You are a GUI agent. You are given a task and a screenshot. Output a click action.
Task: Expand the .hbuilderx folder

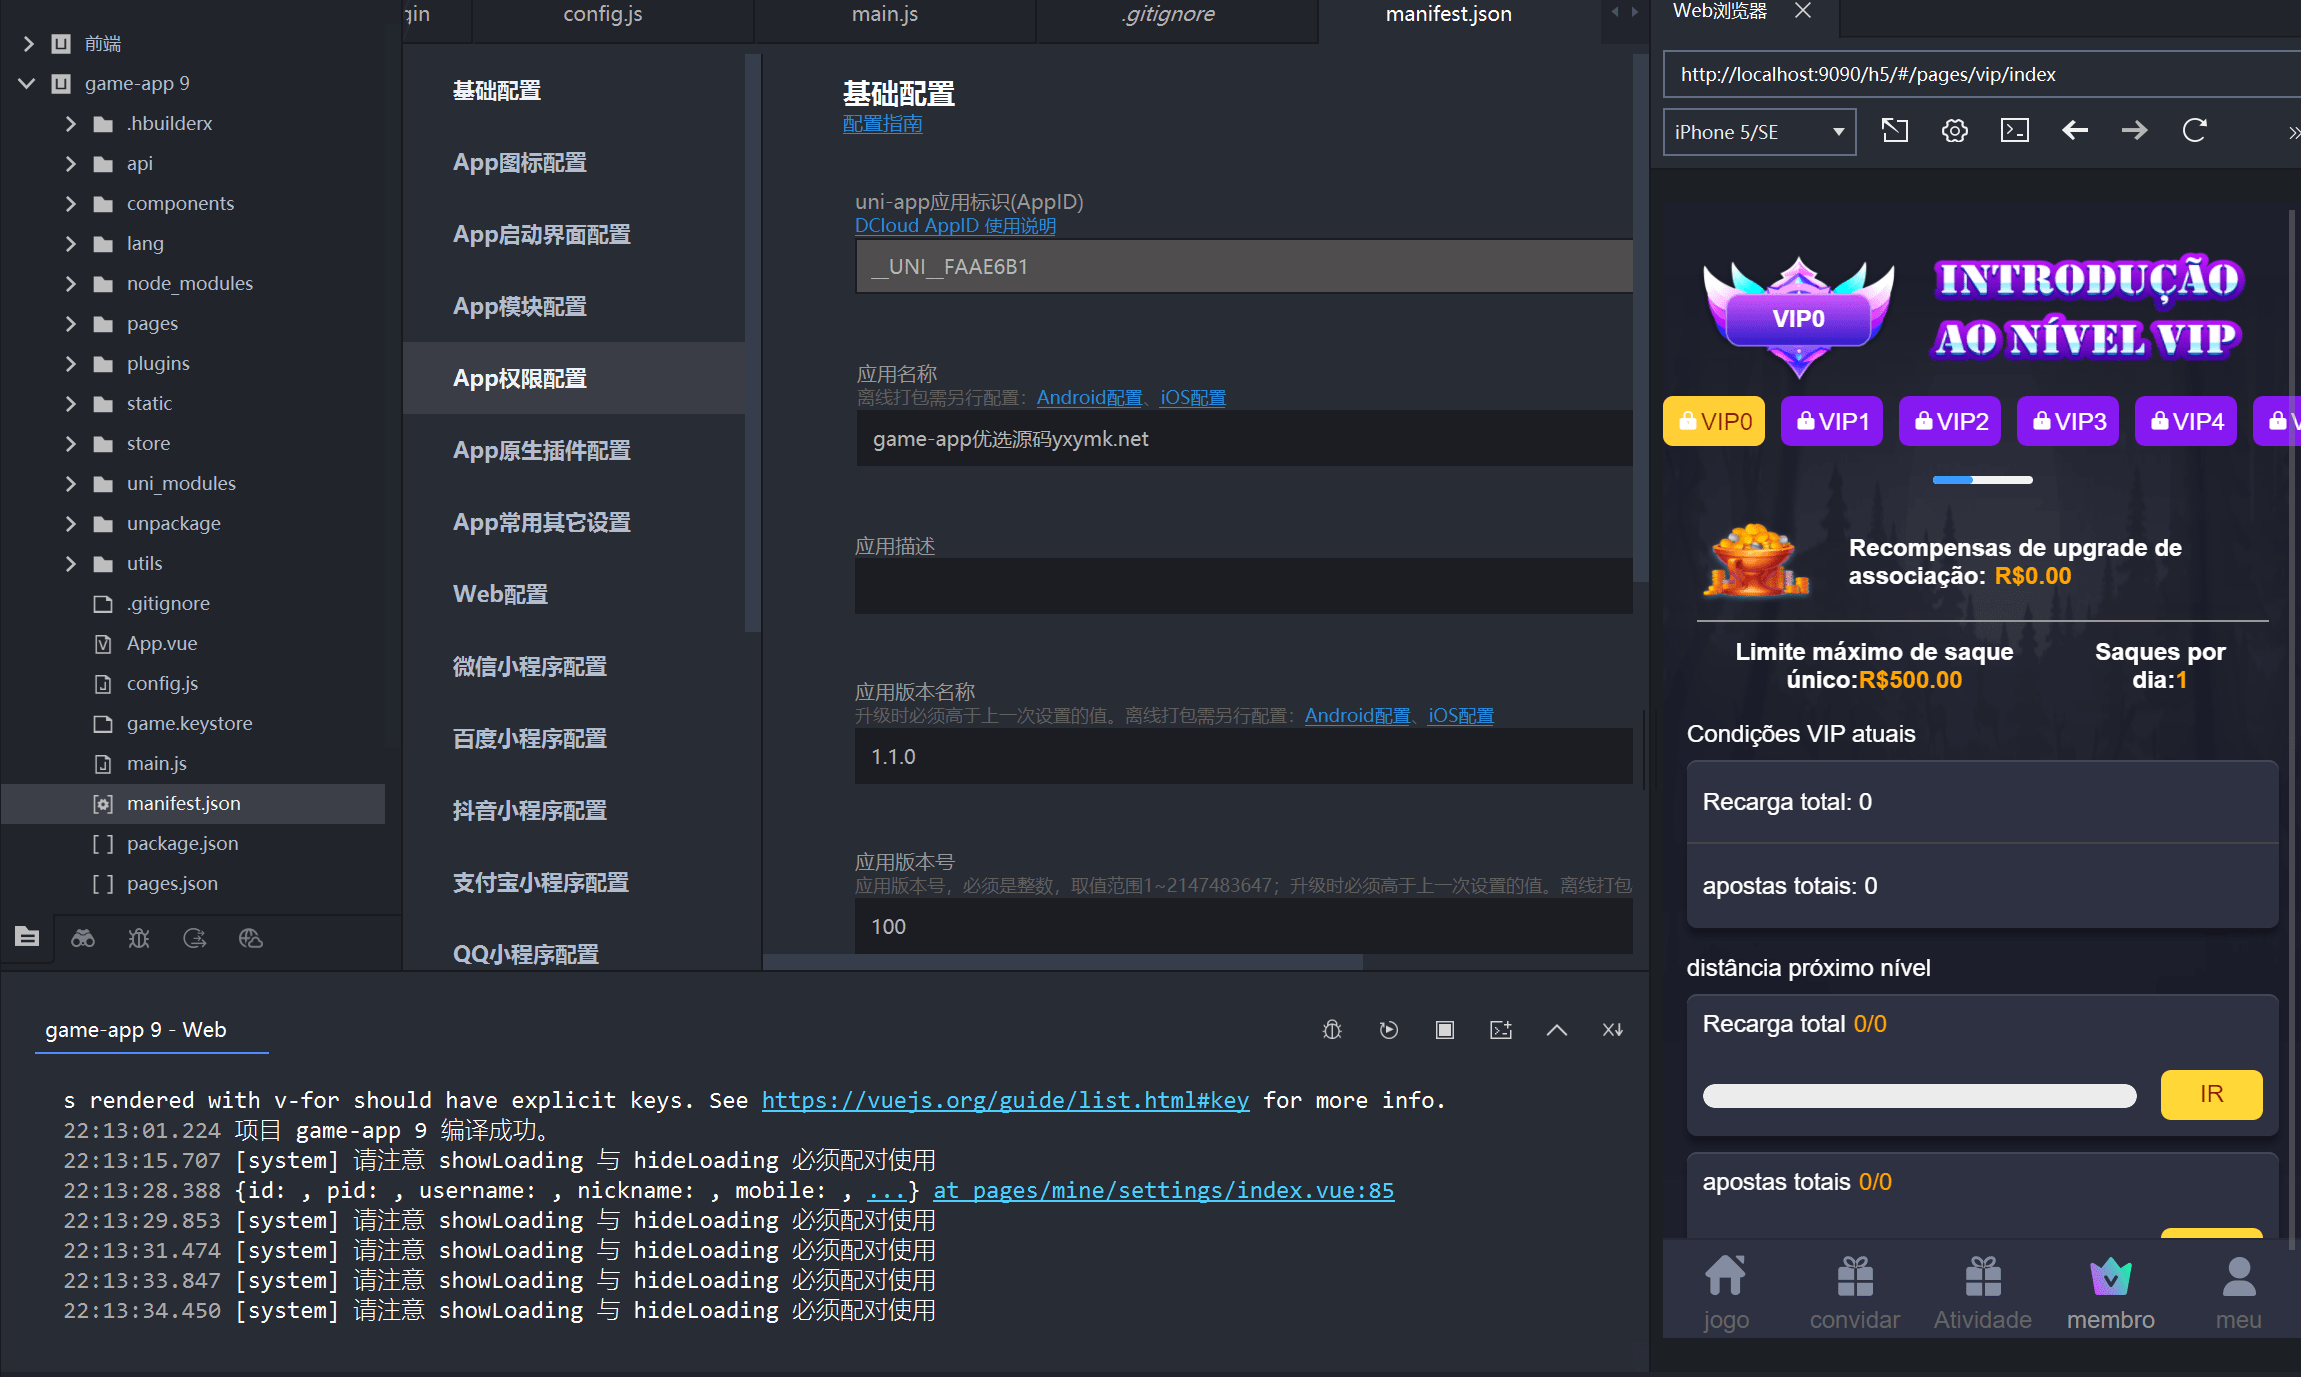click(70, 123)
